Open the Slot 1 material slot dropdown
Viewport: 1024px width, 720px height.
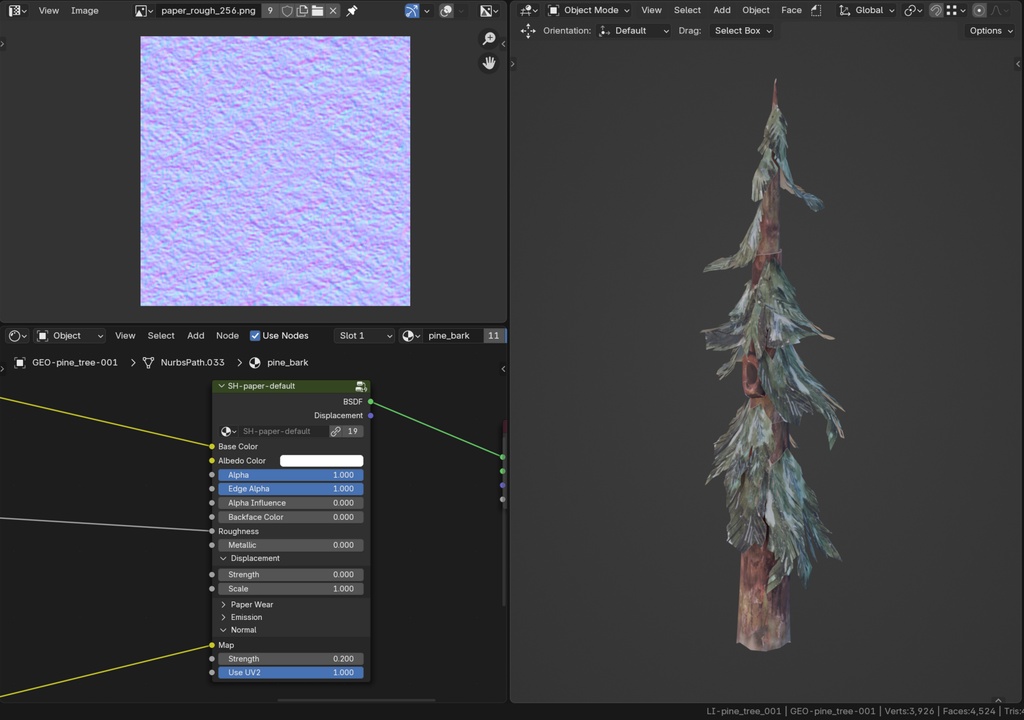[x=364, y=336]
